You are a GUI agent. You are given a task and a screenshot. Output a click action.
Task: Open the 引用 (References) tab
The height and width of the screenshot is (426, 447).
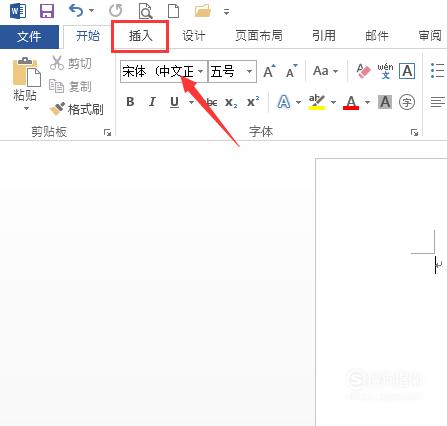(x=324, y=36)
